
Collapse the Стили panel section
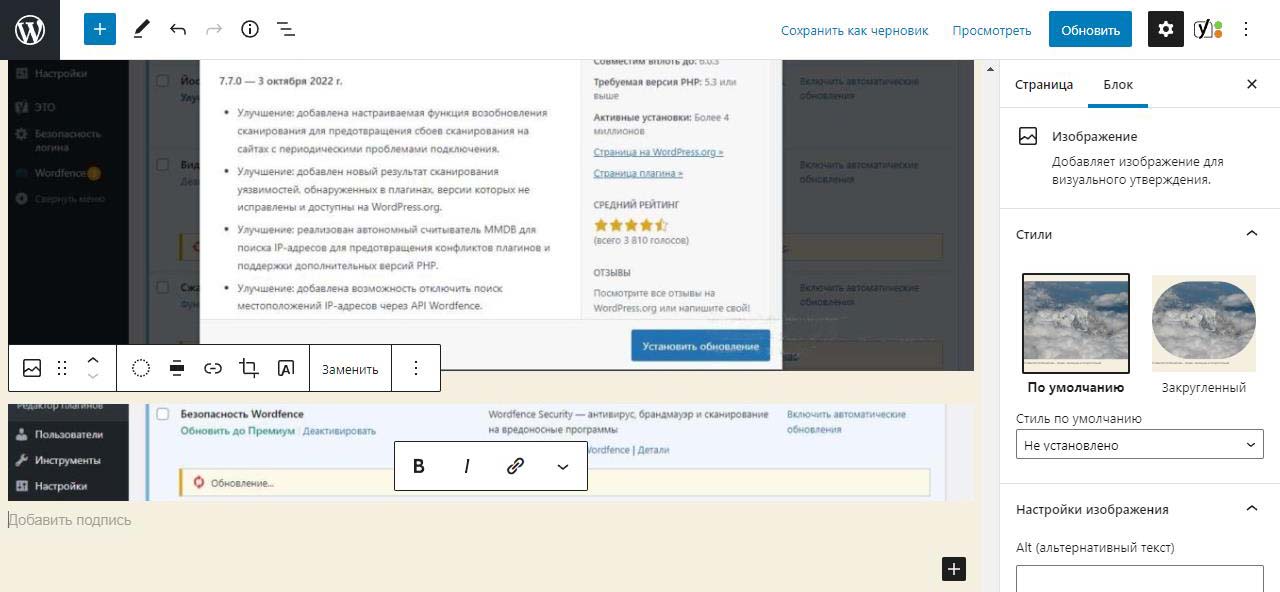click(x=1251, y=234)
